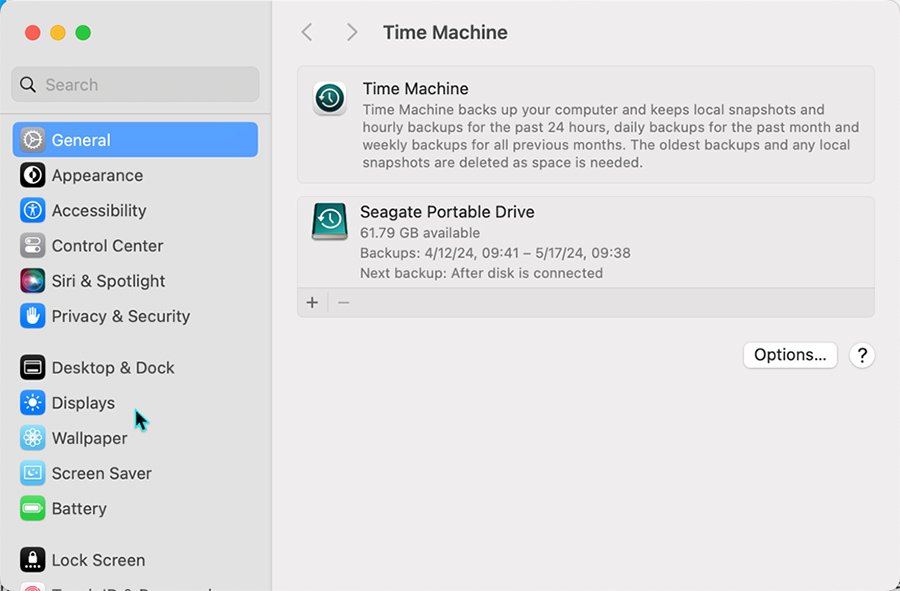This screenshot has width=900, height=591.
Task: Navigate forward with the right chevron
Action: point(351,32)
